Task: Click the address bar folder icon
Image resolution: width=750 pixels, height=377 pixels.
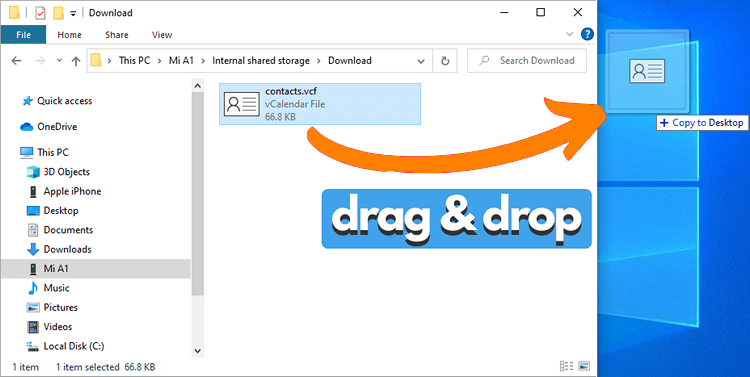Action: (96, 61)
